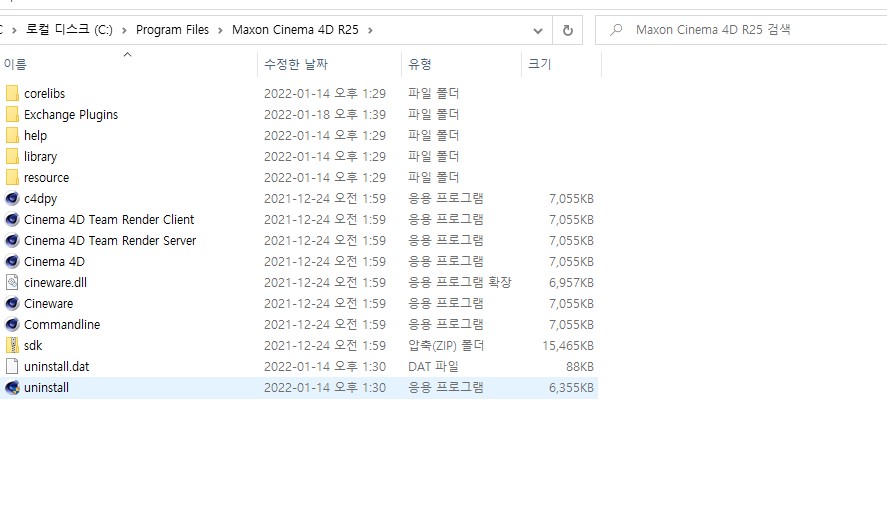Image resolution: width=887 pixels, height=506 pixels.
Task: Select the Cineware application icon
Action: (x=12, y=303)
